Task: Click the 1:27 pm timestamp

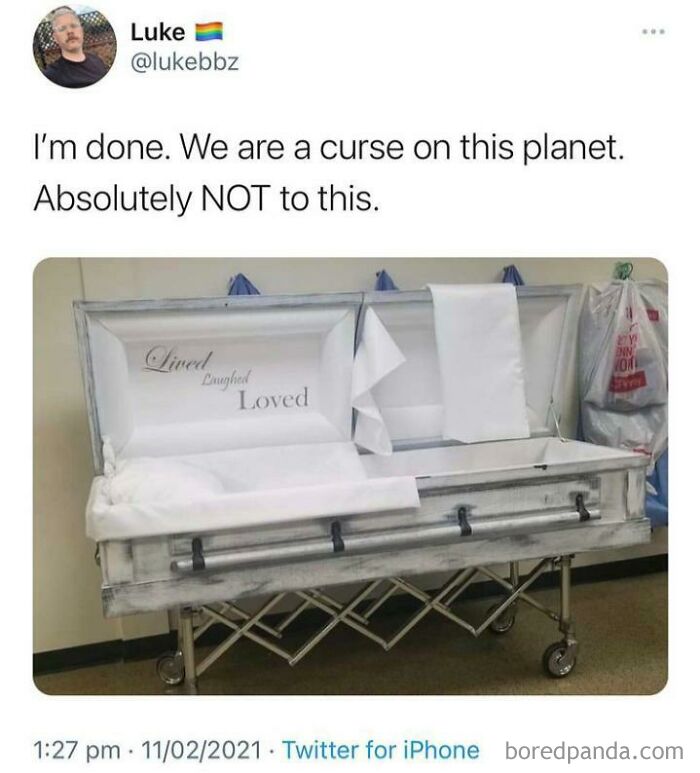Action: point(76,750)
